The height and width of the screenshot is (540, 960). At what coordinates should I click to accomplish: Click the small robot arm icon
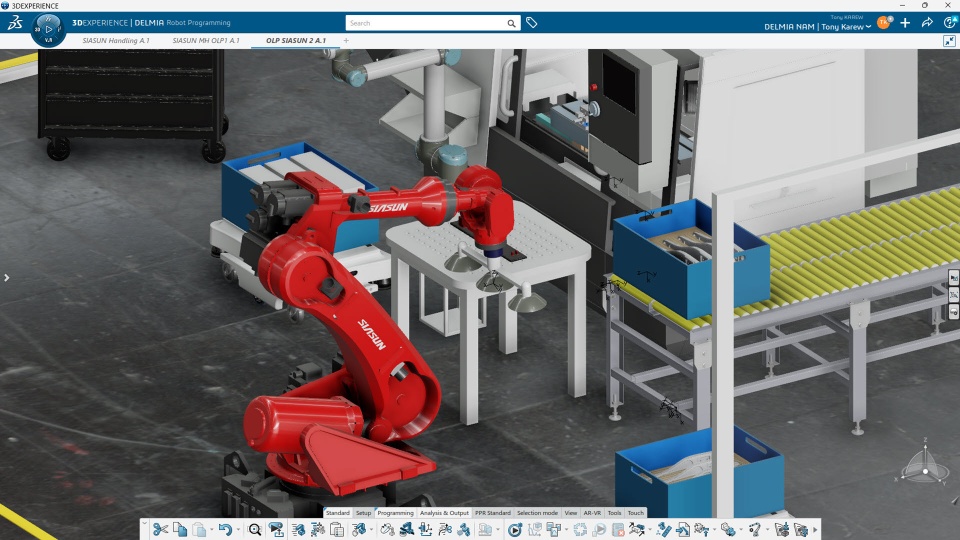755,530
